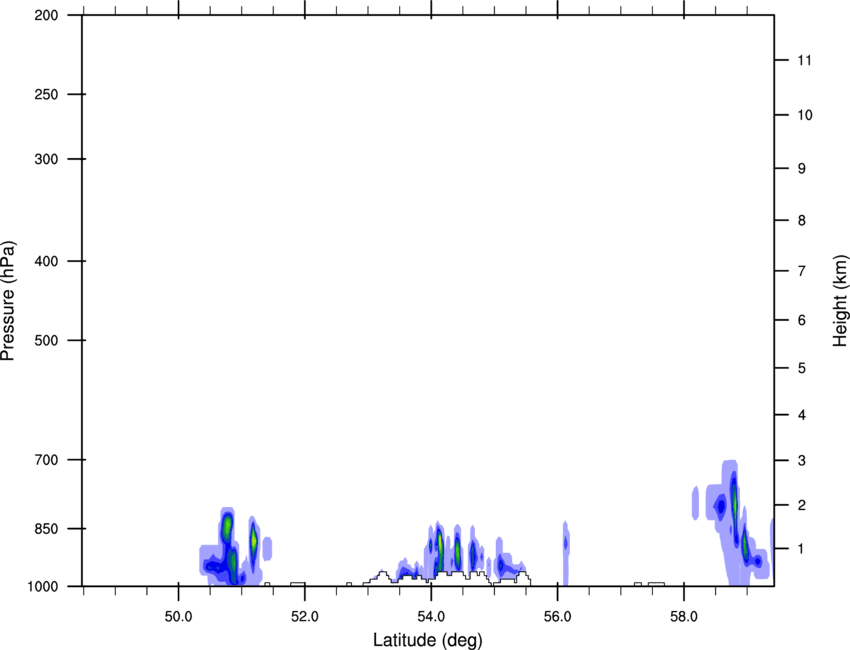
Task: Click the Pressure (hPa) axis title
Action: click(x=8, y=301)
